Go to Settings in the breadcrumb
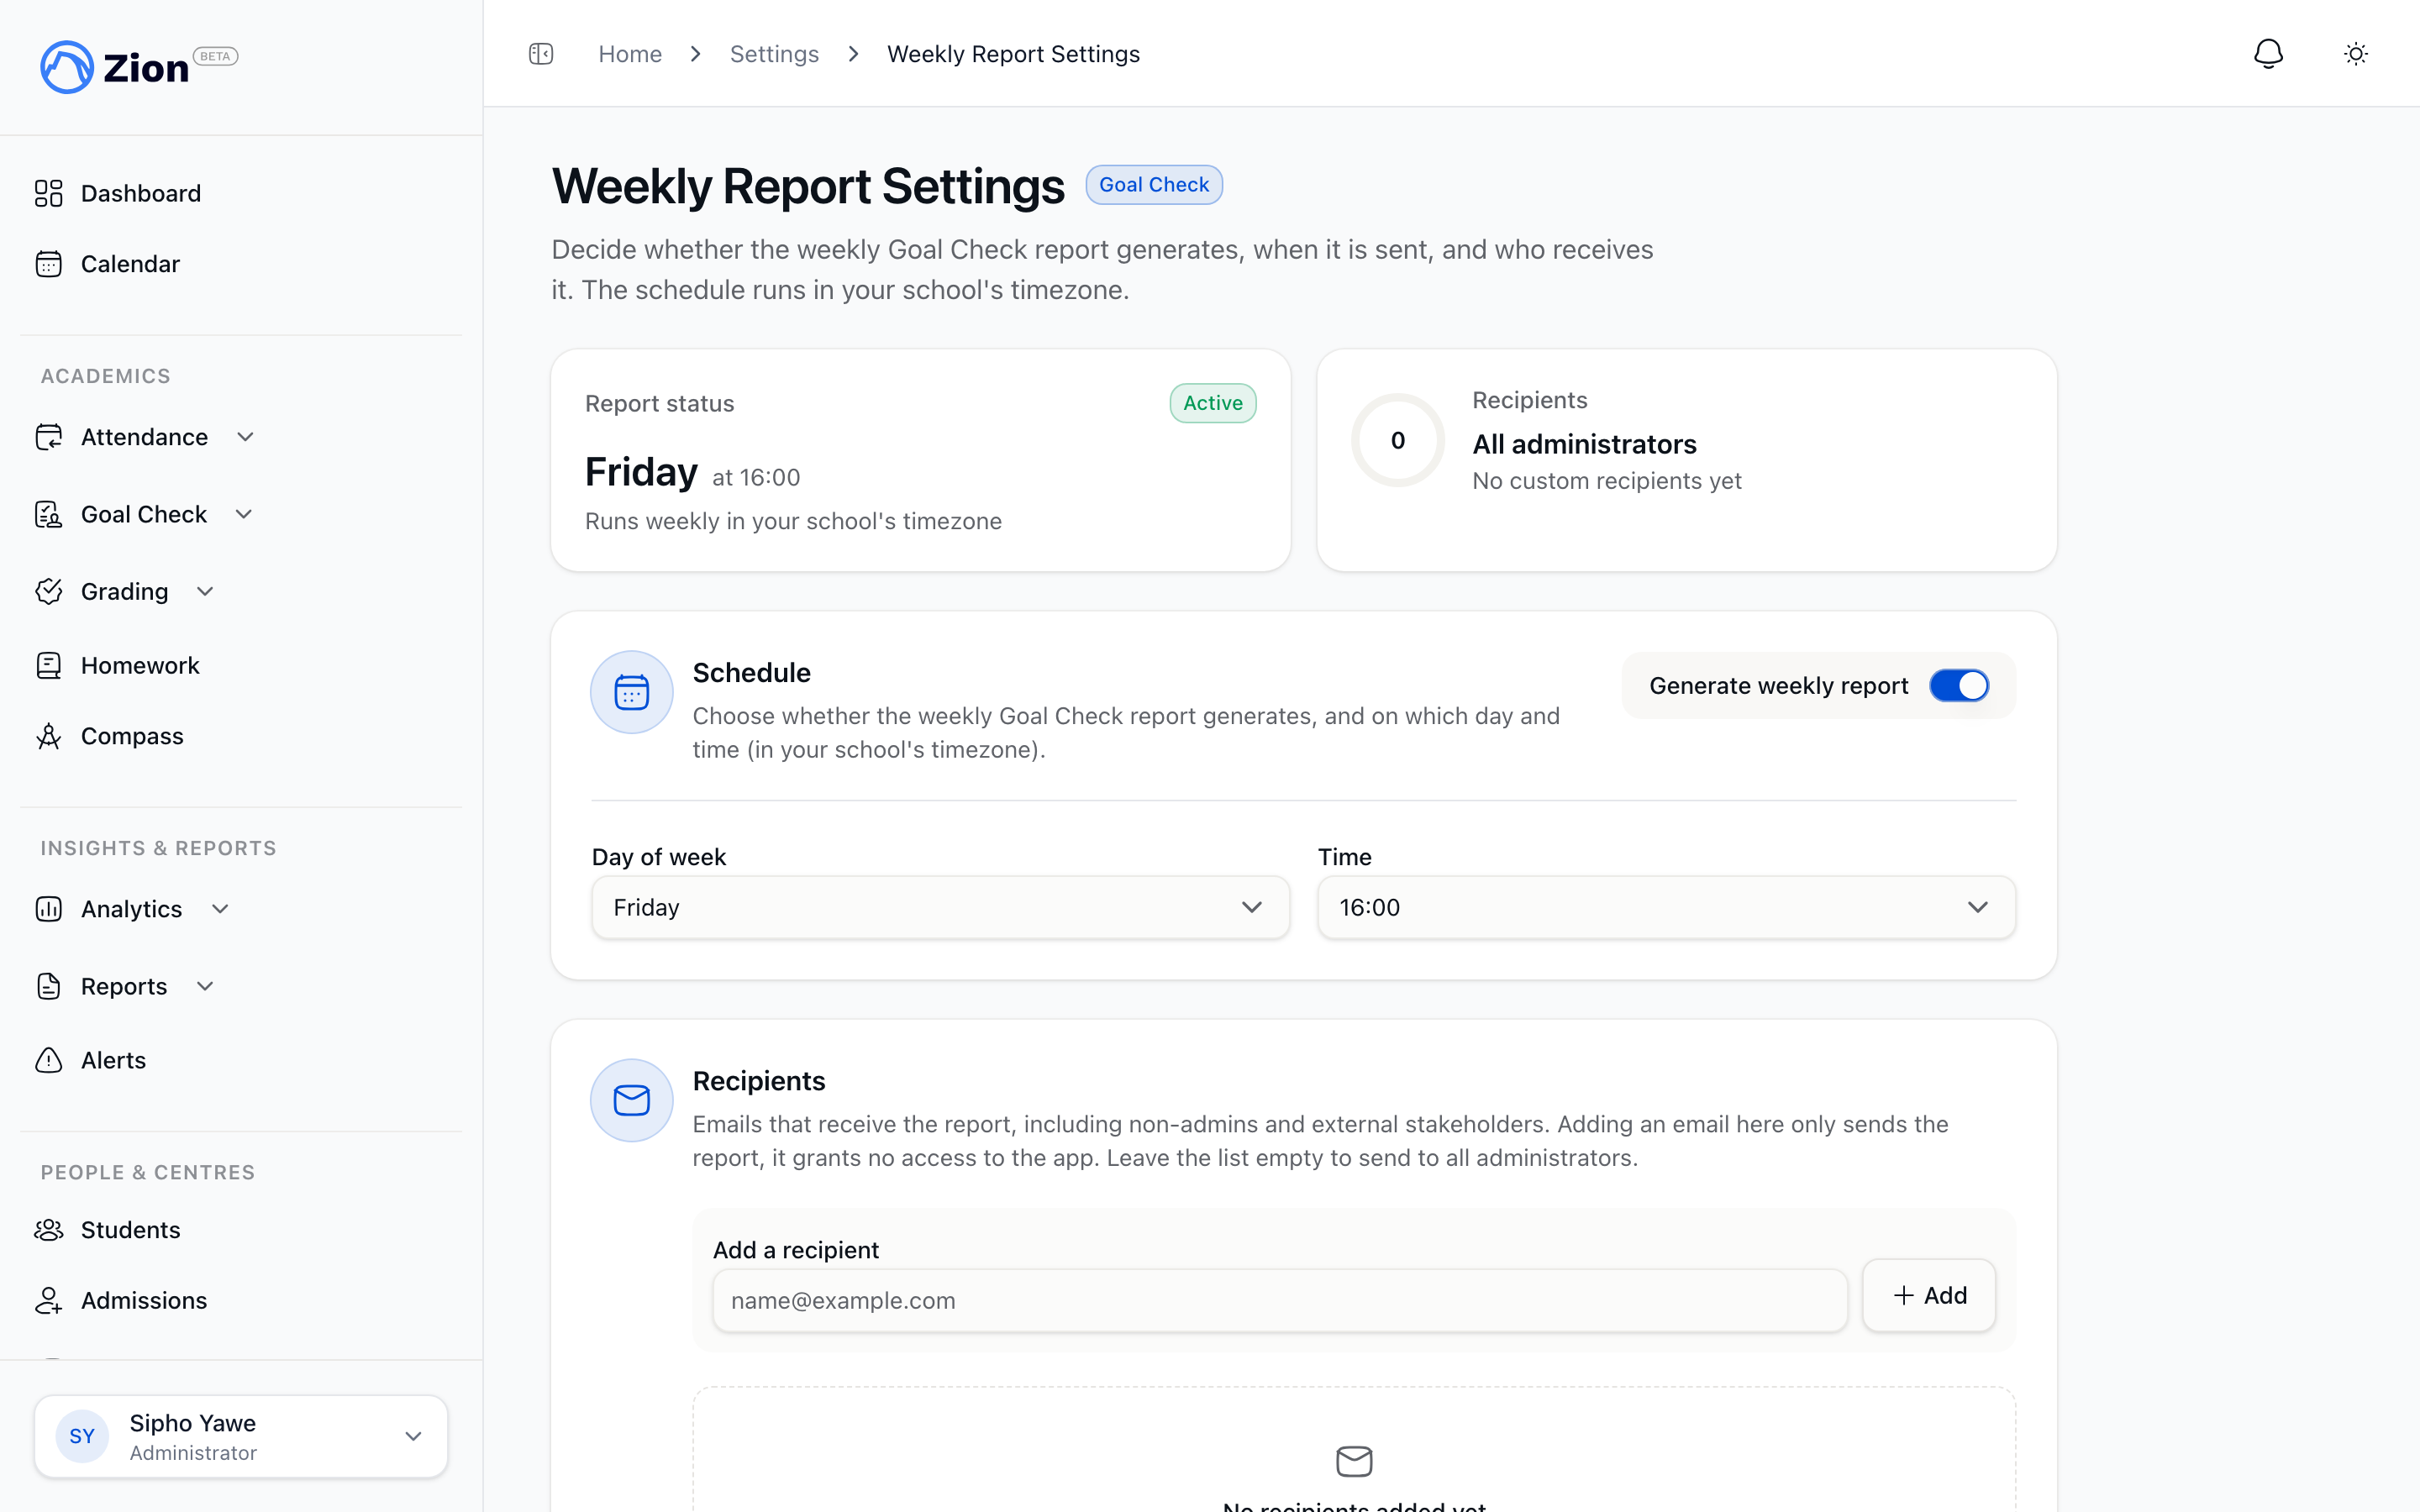Viewport: 2420px width, 1512px height. point(774,54)
